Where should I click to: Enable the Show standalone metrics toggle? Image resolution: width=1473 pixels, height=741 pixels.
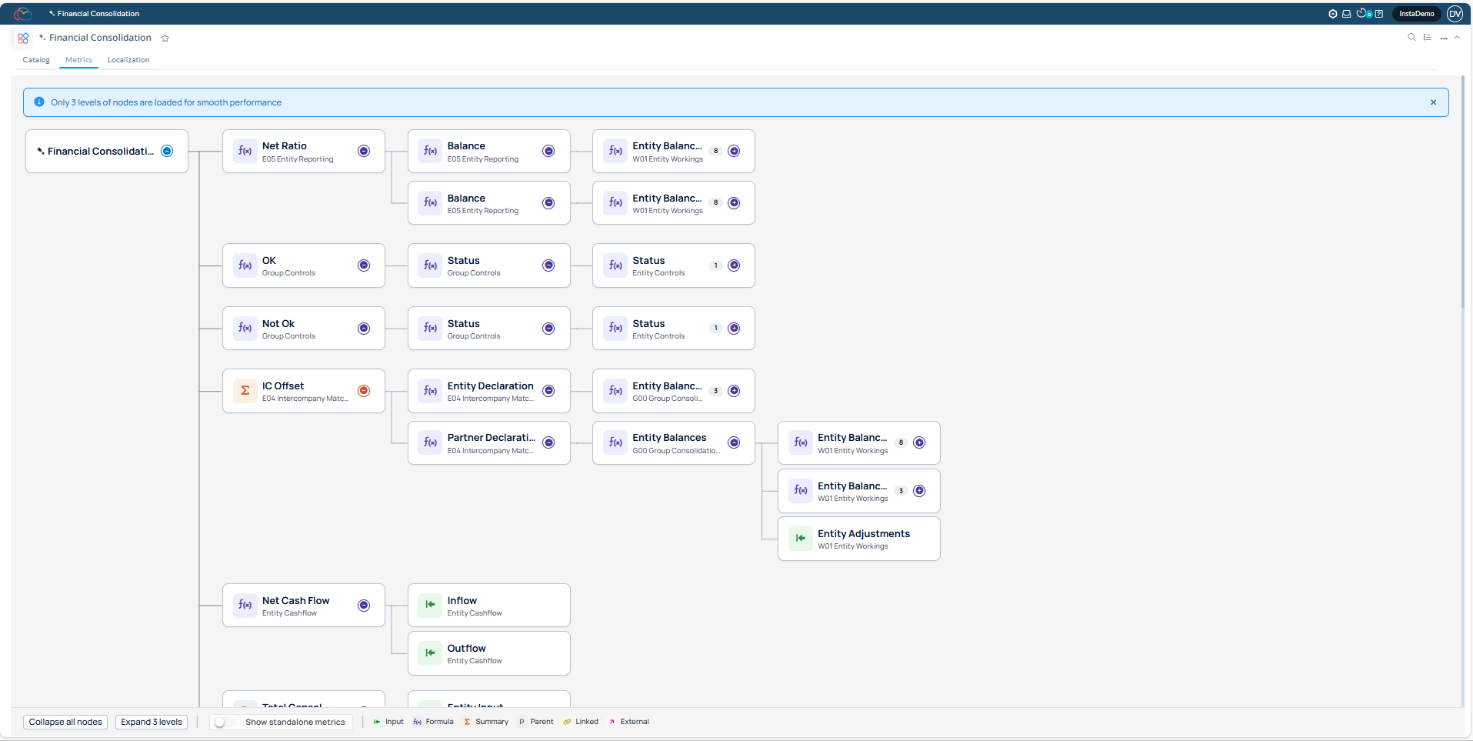pos(222,721)
